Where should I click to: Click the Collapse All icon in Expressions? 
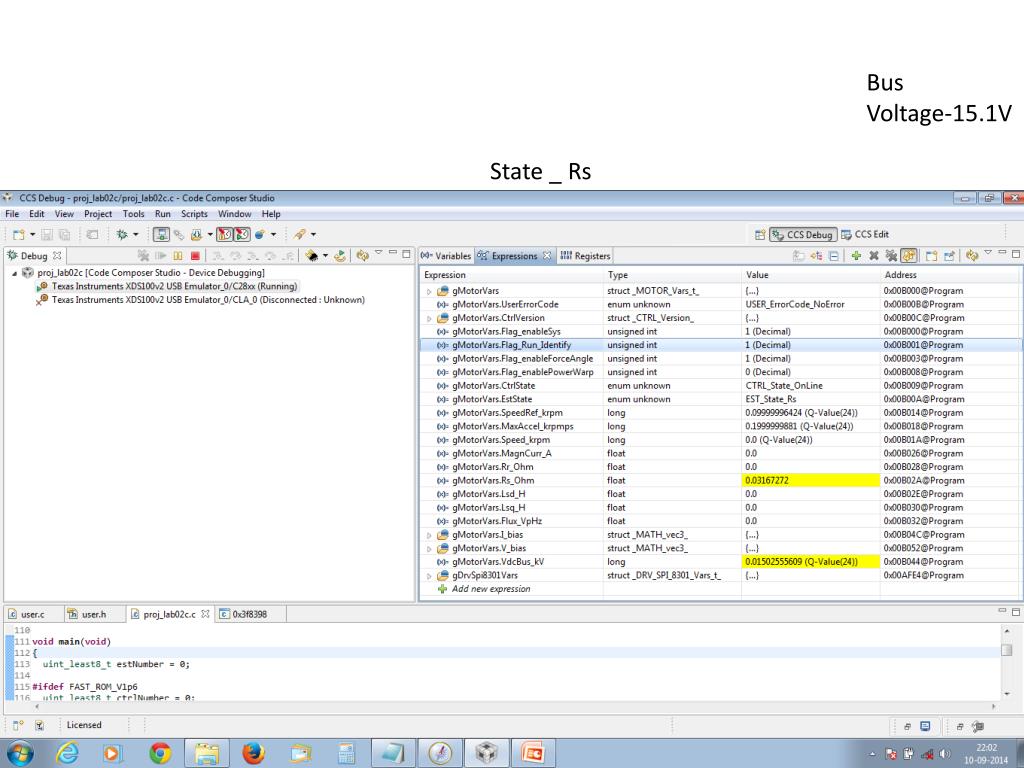834,256
